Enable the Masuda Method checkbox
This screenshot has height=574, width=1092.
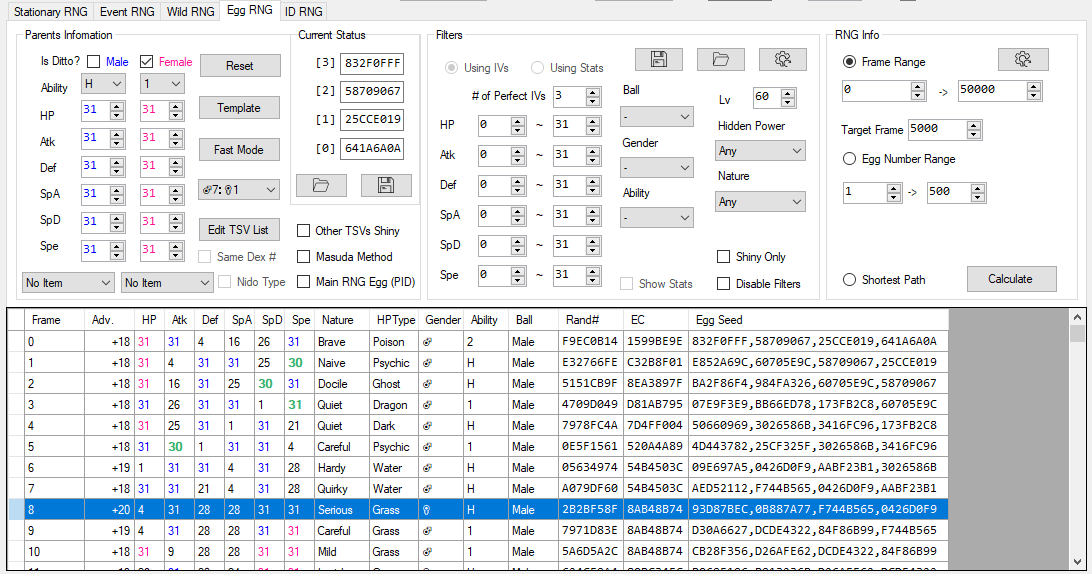[304, 257]
